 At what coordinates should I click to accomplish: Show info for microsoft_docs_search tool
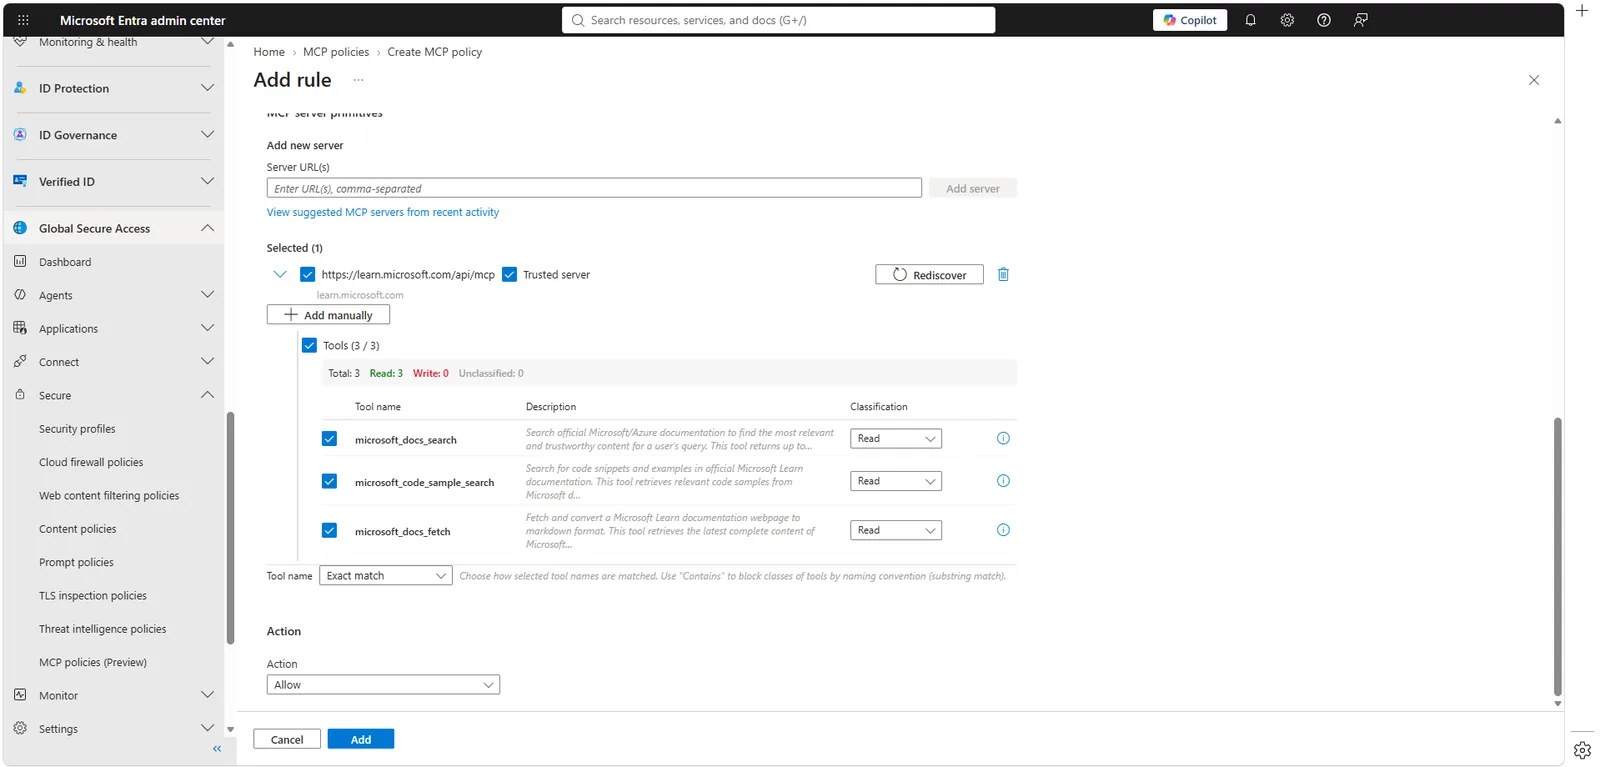coord(1003,438)
